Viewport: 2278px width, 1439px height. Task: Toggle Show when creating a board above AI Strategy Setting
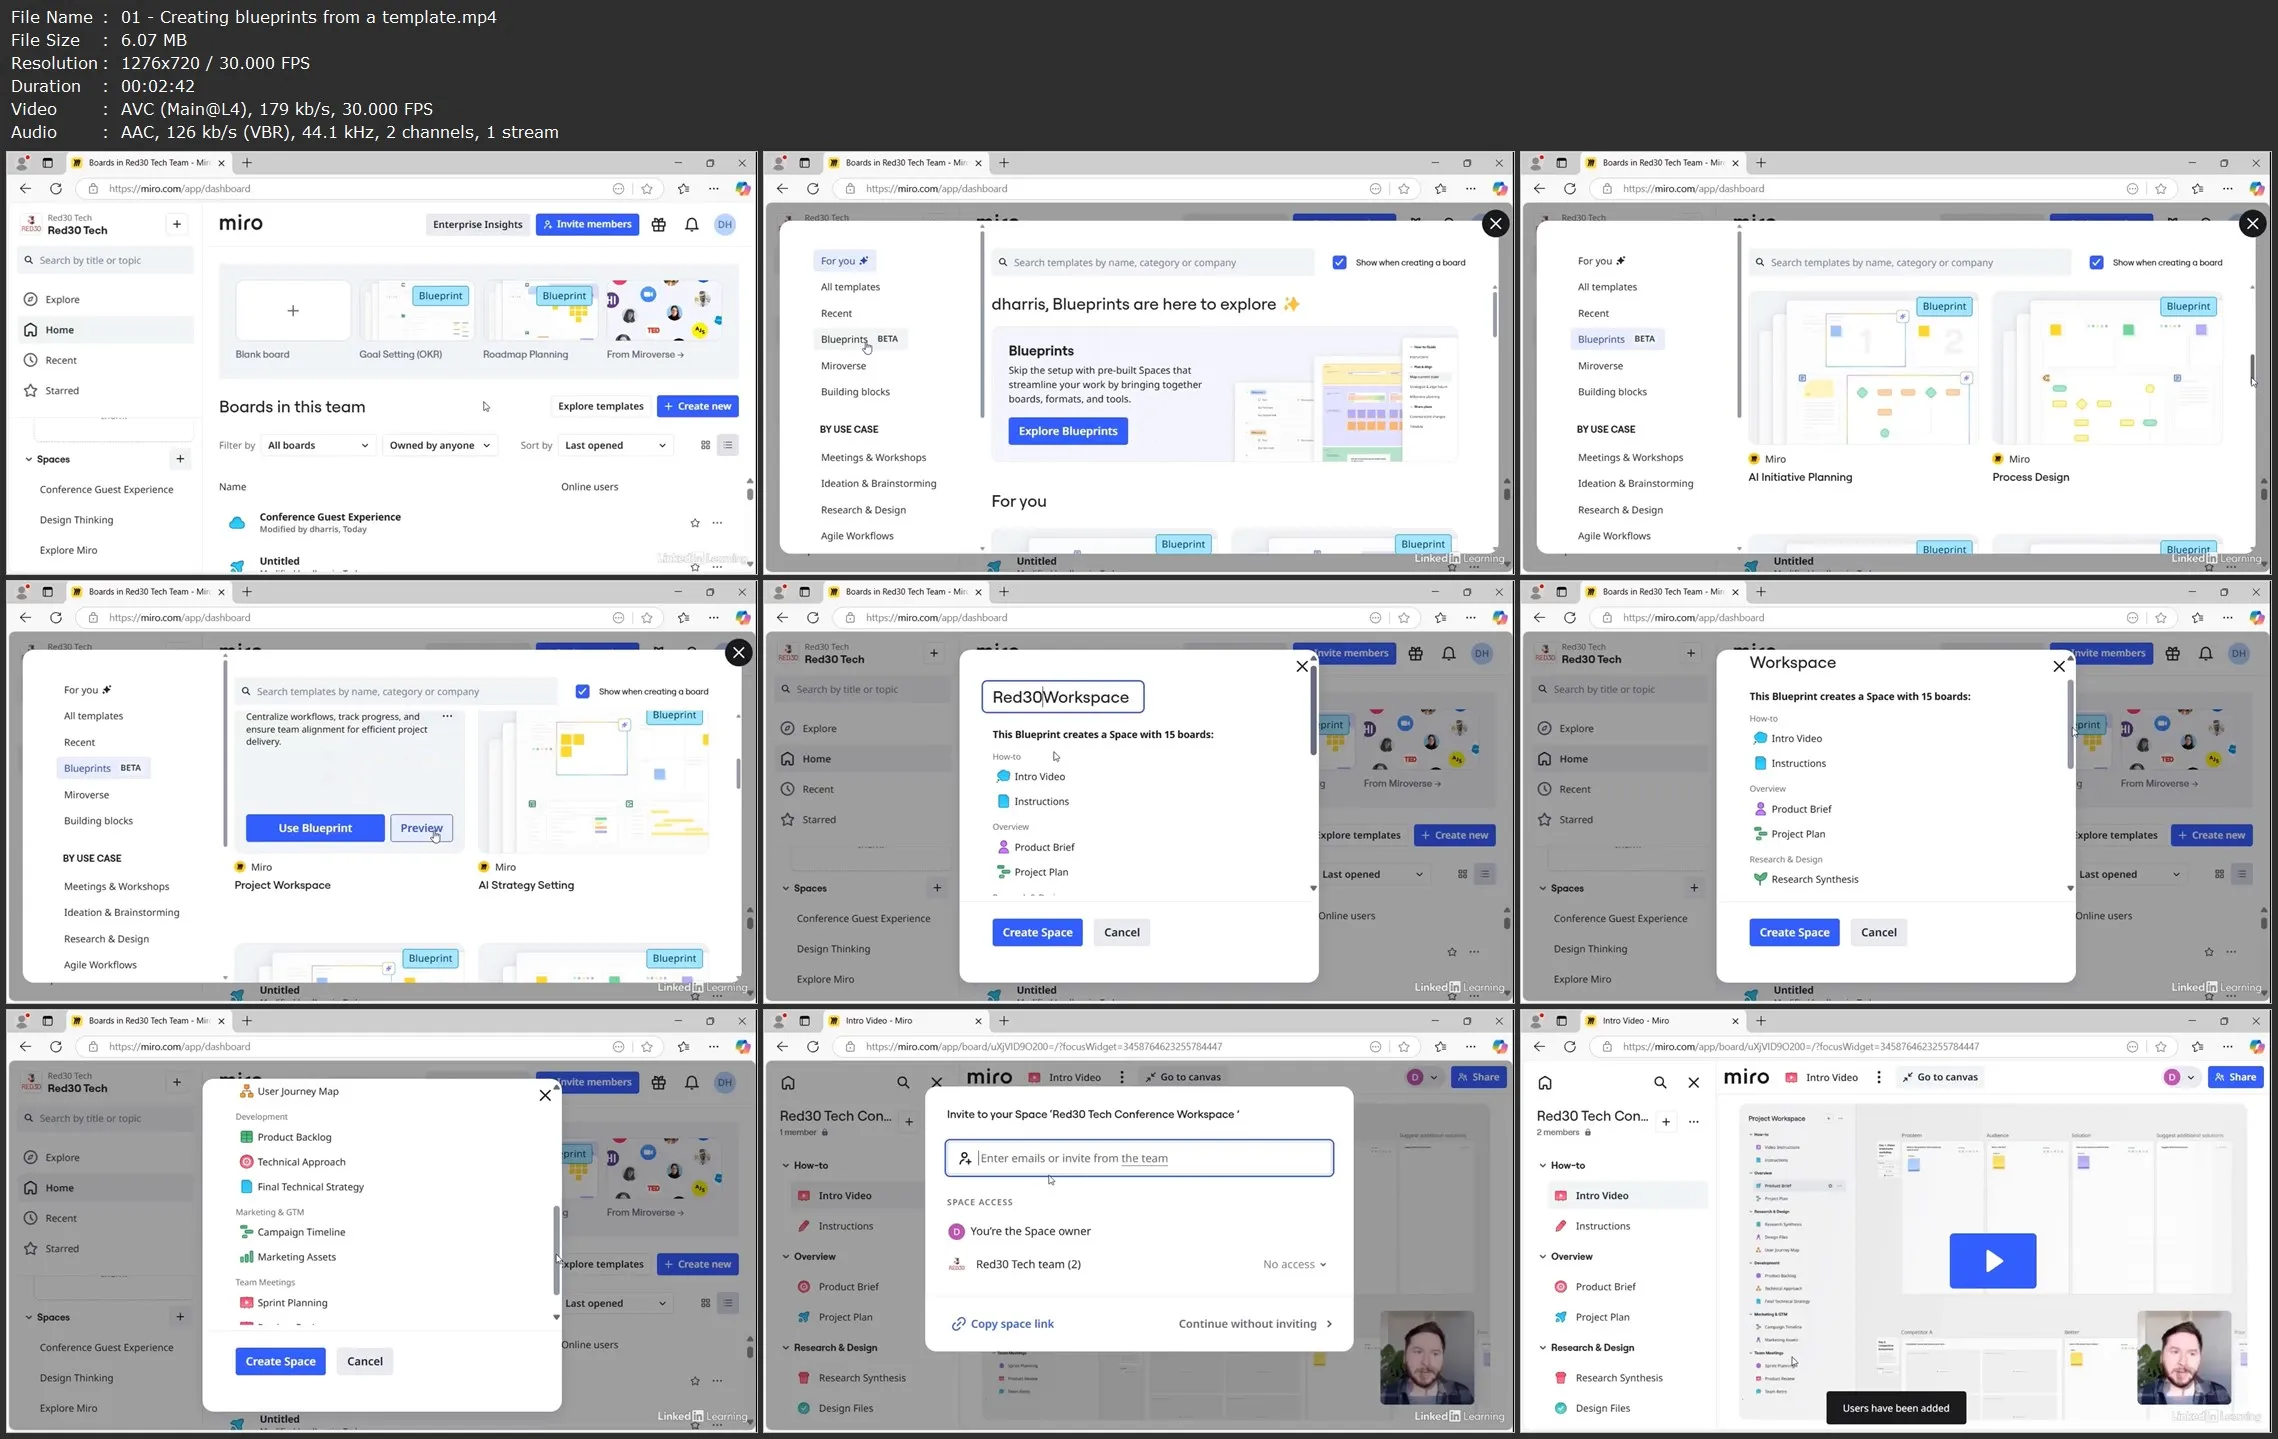pos(582,692)
